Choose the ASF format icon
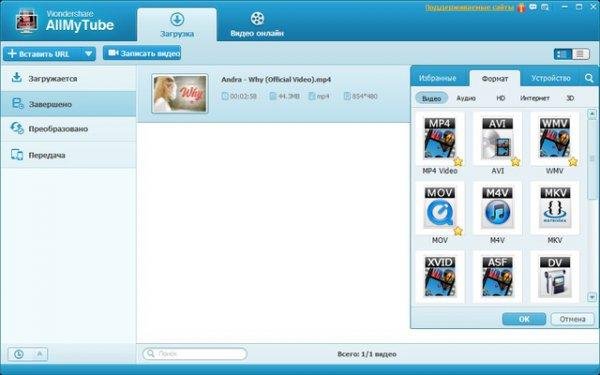600x375 pixels. (x=497, y=277)
